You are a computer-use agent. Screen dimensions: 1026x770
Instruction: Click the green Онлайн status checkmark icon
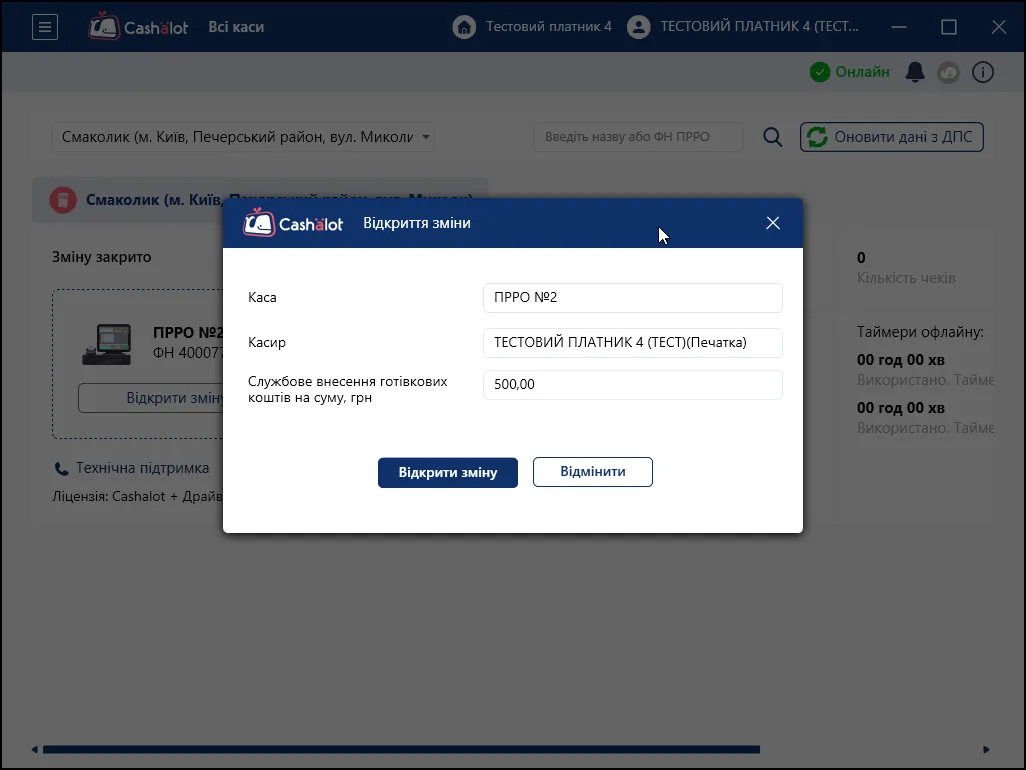pyautogui.click(x=820, y=72)
